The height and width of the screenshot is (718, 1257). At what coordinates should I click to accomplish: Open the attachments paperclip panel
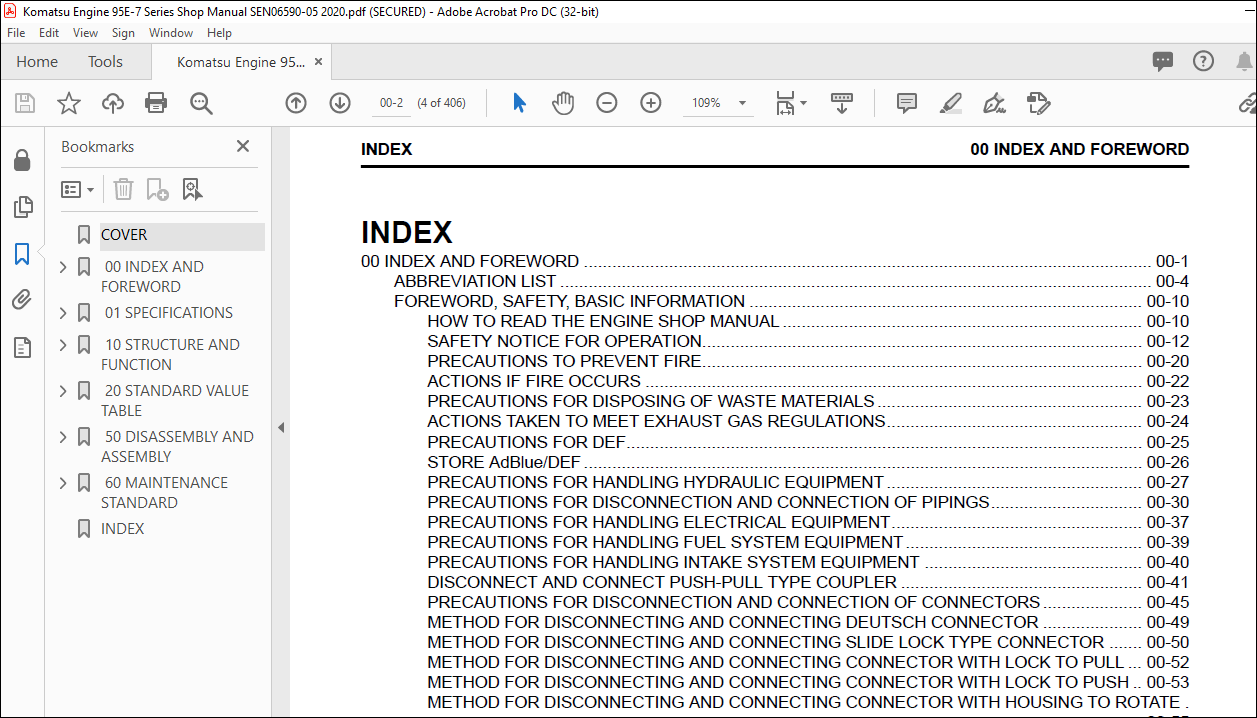click(22, 300)
